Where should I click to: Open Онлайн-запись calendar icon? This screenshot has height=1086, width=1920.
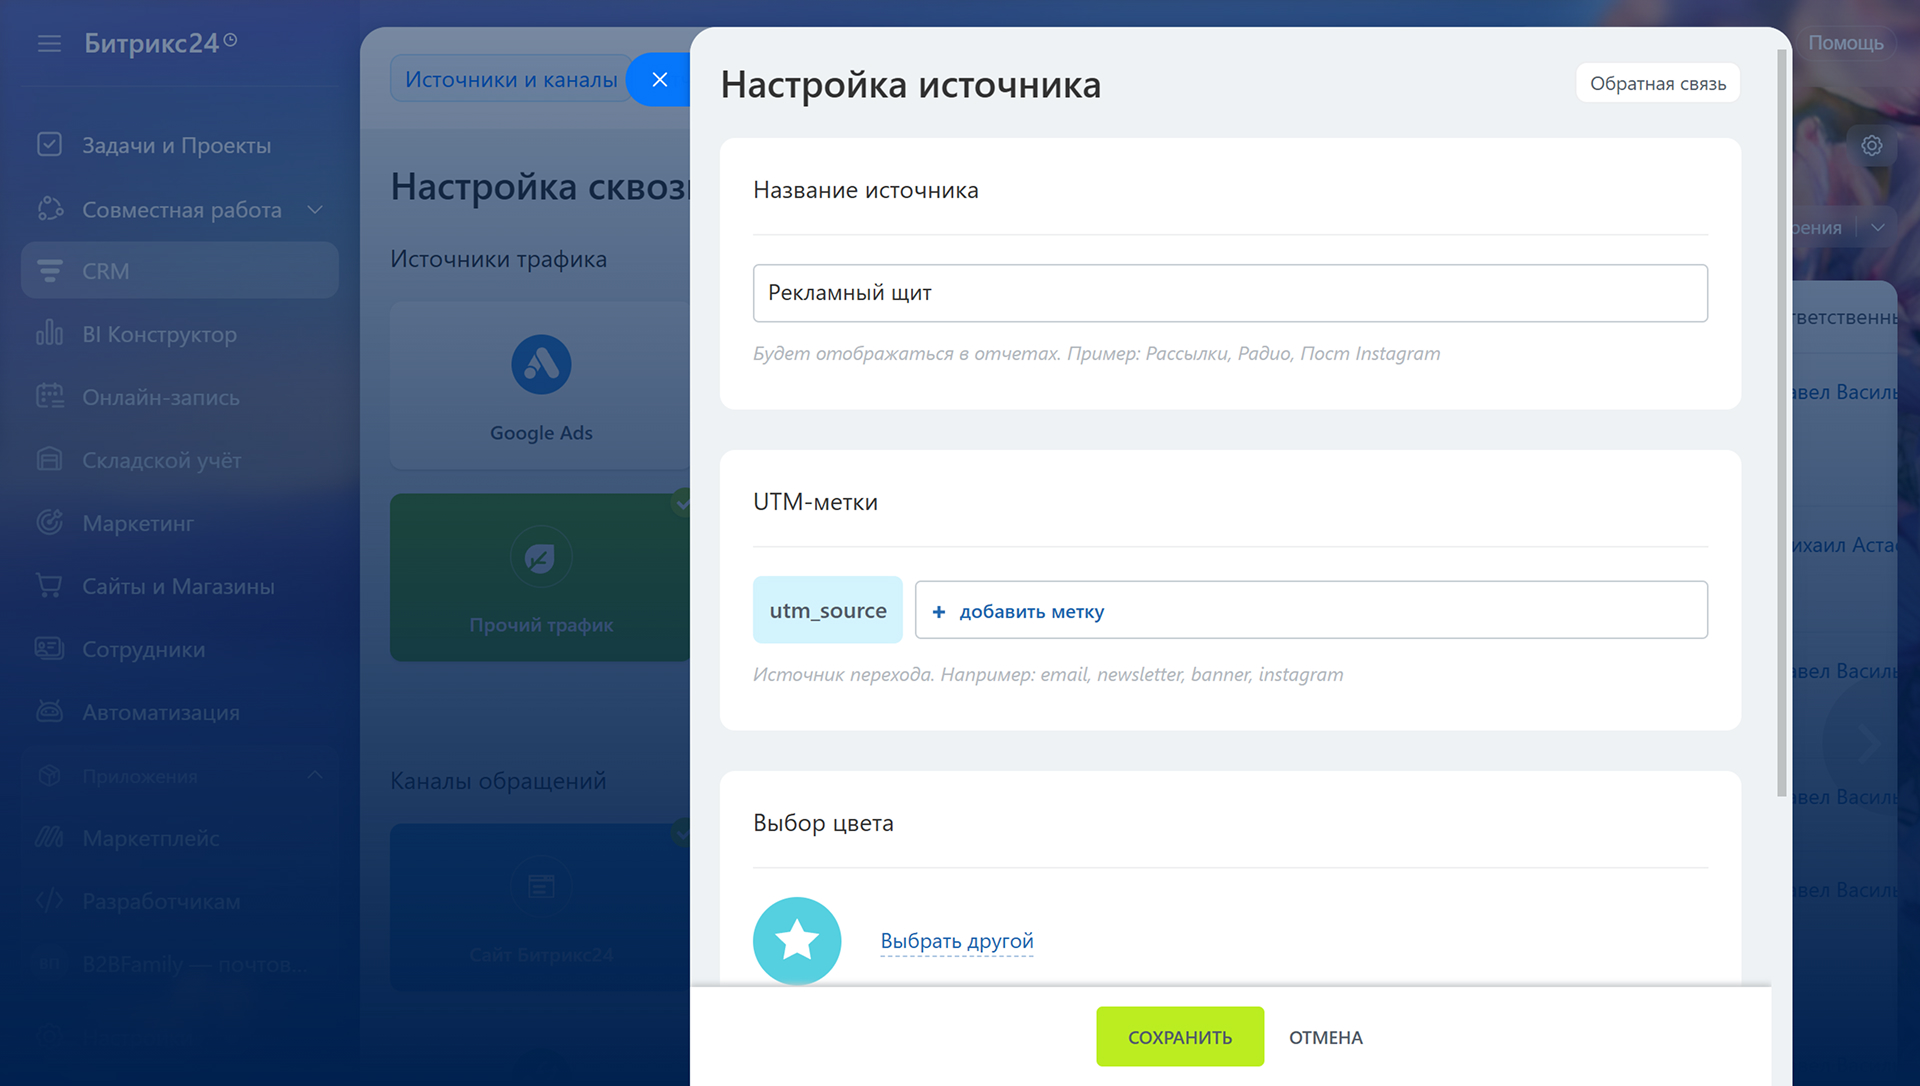[x=49, y=397]
